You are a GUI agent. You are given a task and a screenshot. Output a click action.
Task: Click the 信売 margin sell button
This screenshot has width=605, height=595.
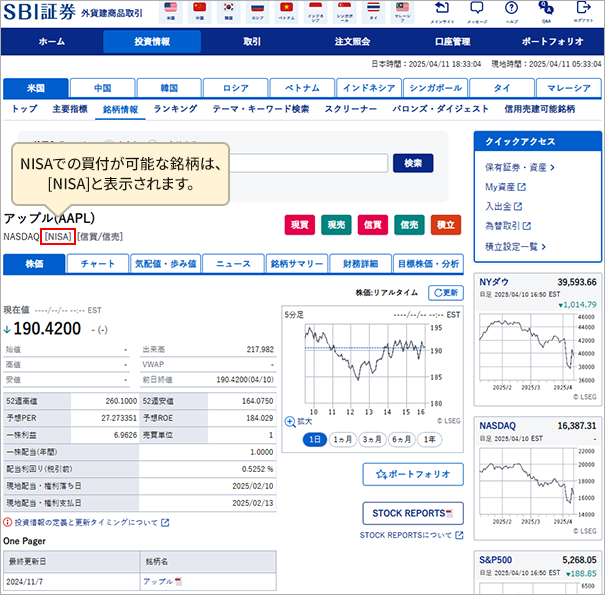coord(409,225)
